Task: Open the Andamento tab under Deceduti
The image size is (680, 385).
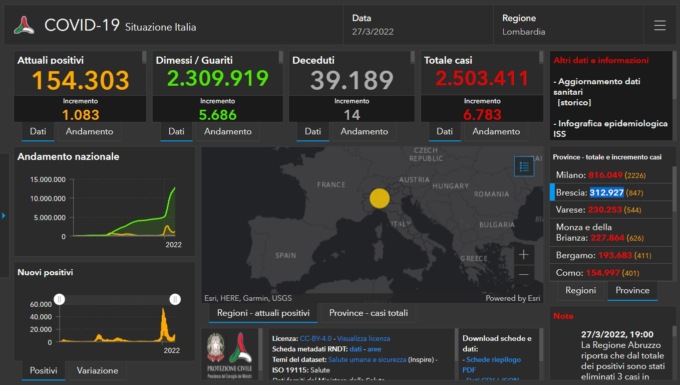Action: click(x=364, y=131)
